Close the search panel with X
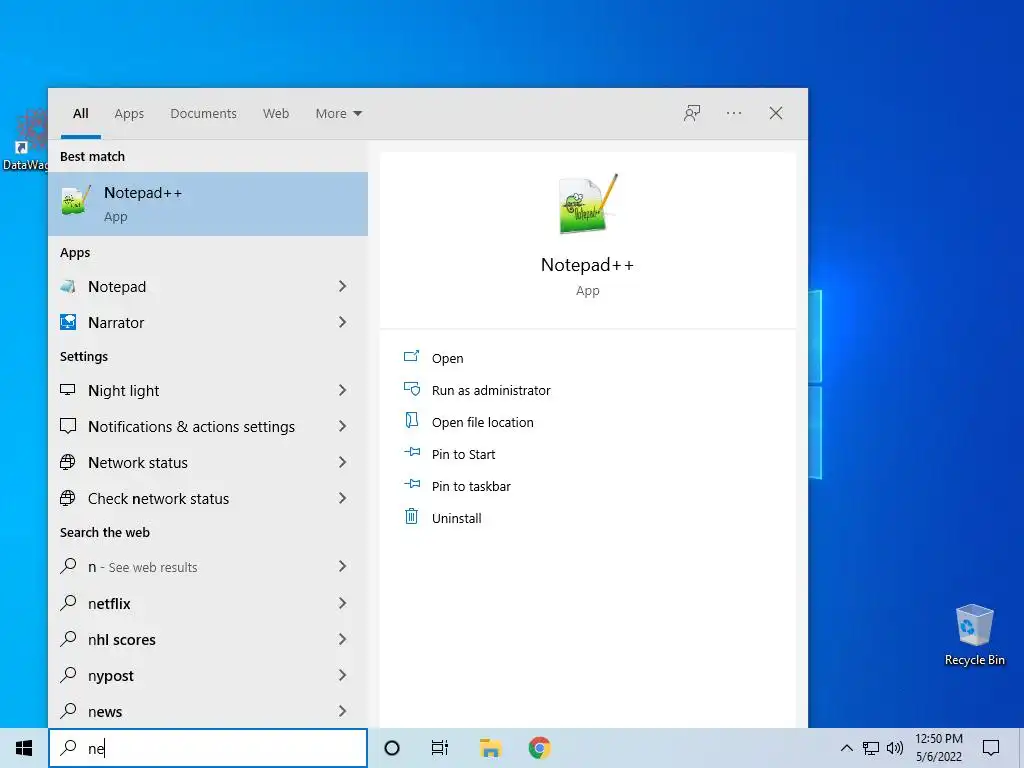 pyautogui.click(x=775, y=113)
